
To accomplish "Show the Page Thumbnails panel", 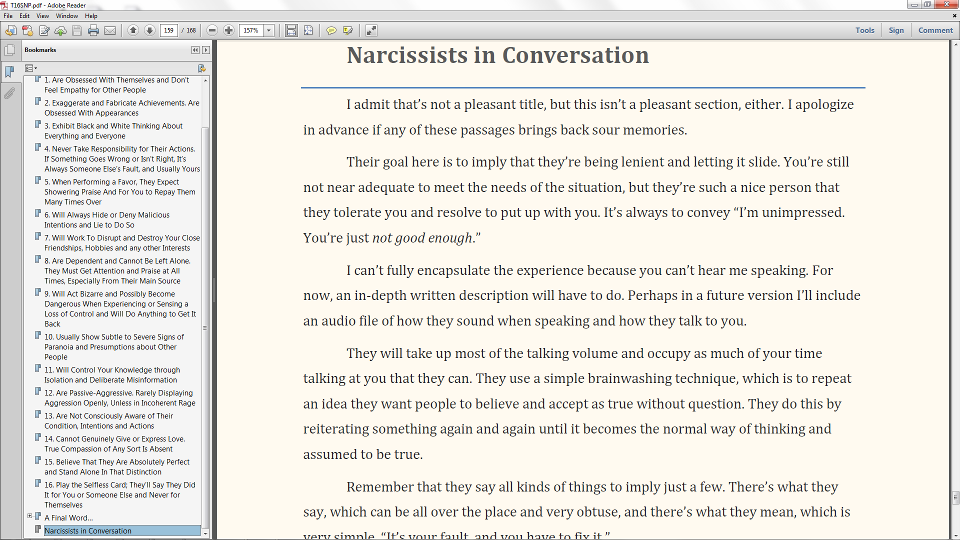I will [9, 50].
